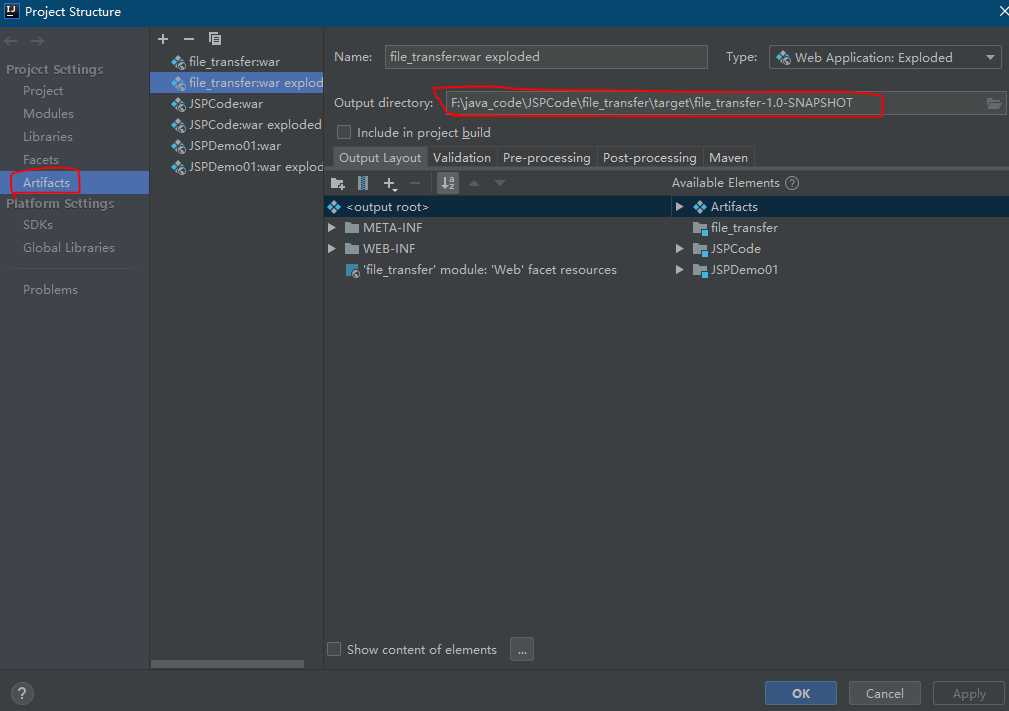This screenshot has width=1009, height=711.
Task: Click the Add artifact plus icon
Action: 163,39
